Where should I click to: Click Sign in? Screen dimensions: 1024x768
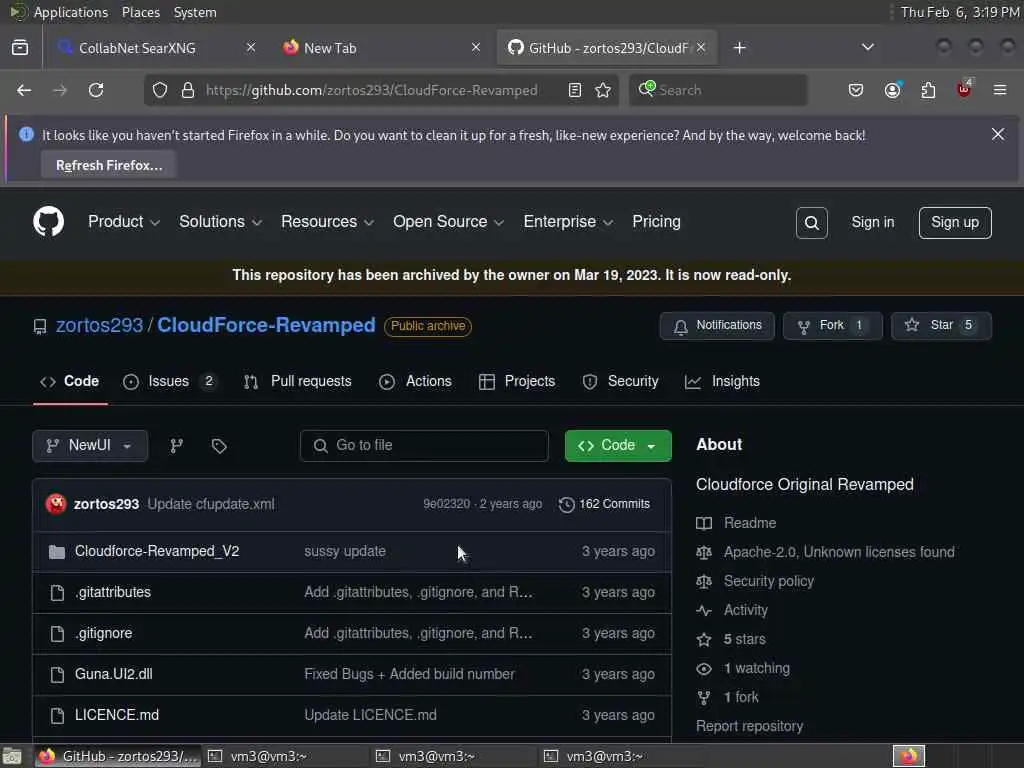[872, 222]
